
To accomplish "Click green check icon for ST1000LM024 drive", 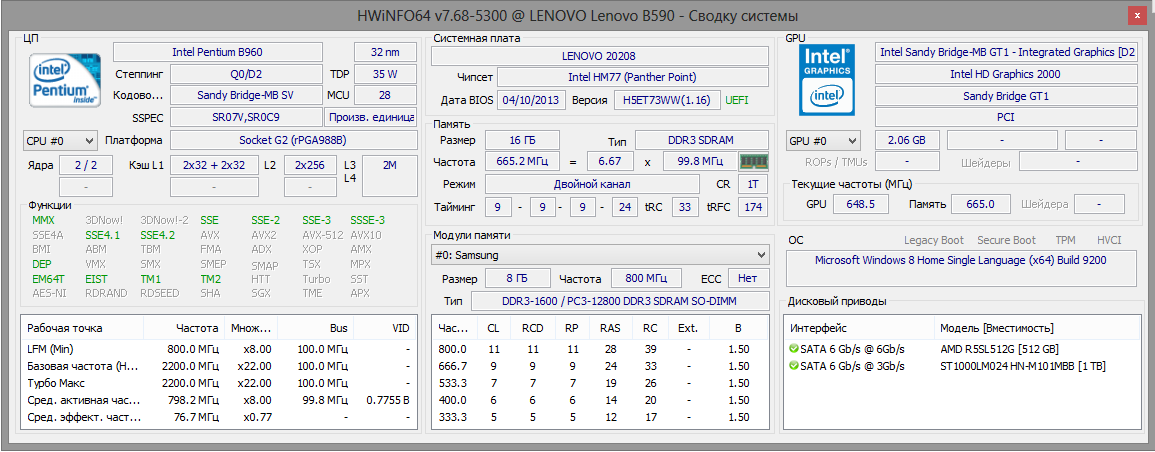I will [x=793, y=366].
